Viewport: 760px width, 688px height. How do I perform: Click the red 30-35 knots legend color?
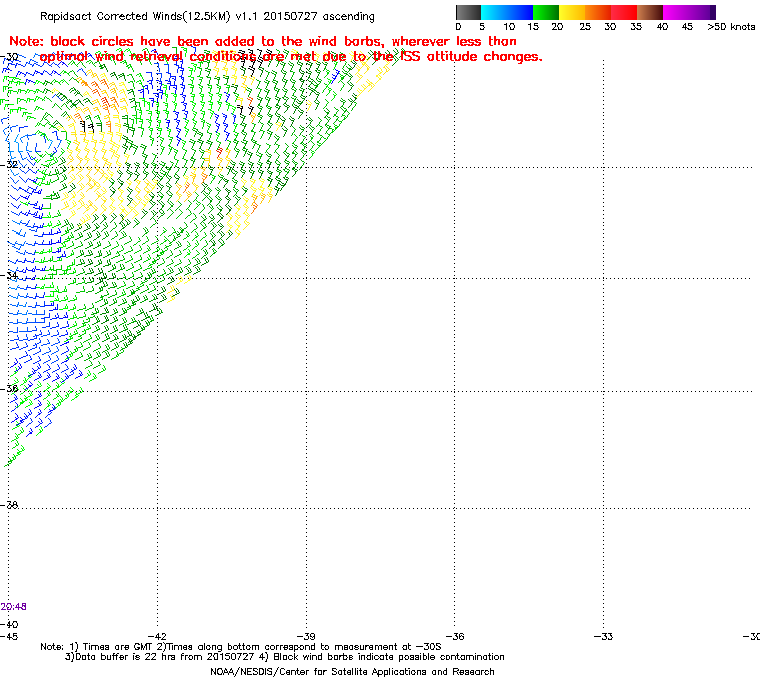[624, 12]
